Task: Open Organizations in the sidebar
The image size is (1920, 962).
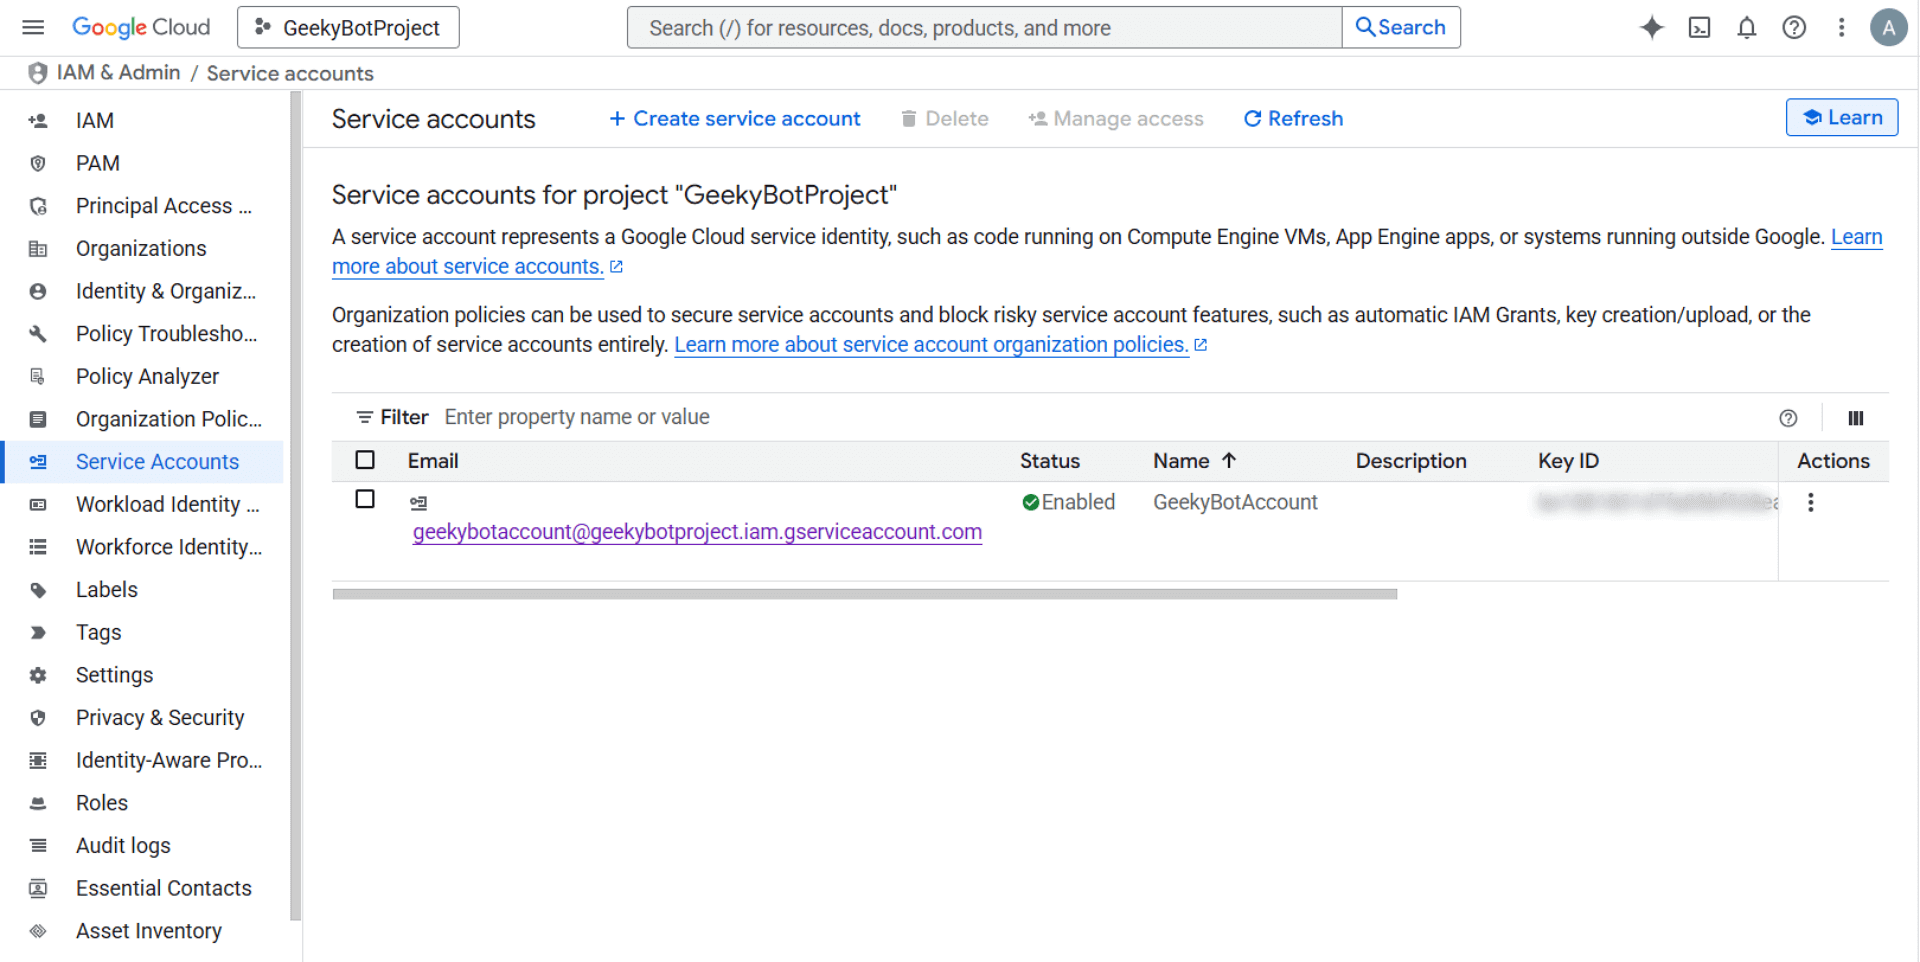Action: pos(142,248)
